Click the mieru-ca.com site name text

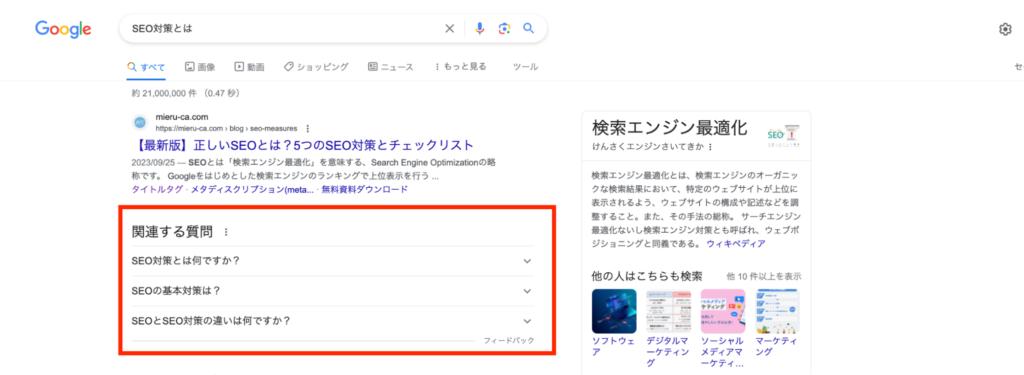[182, 117]
